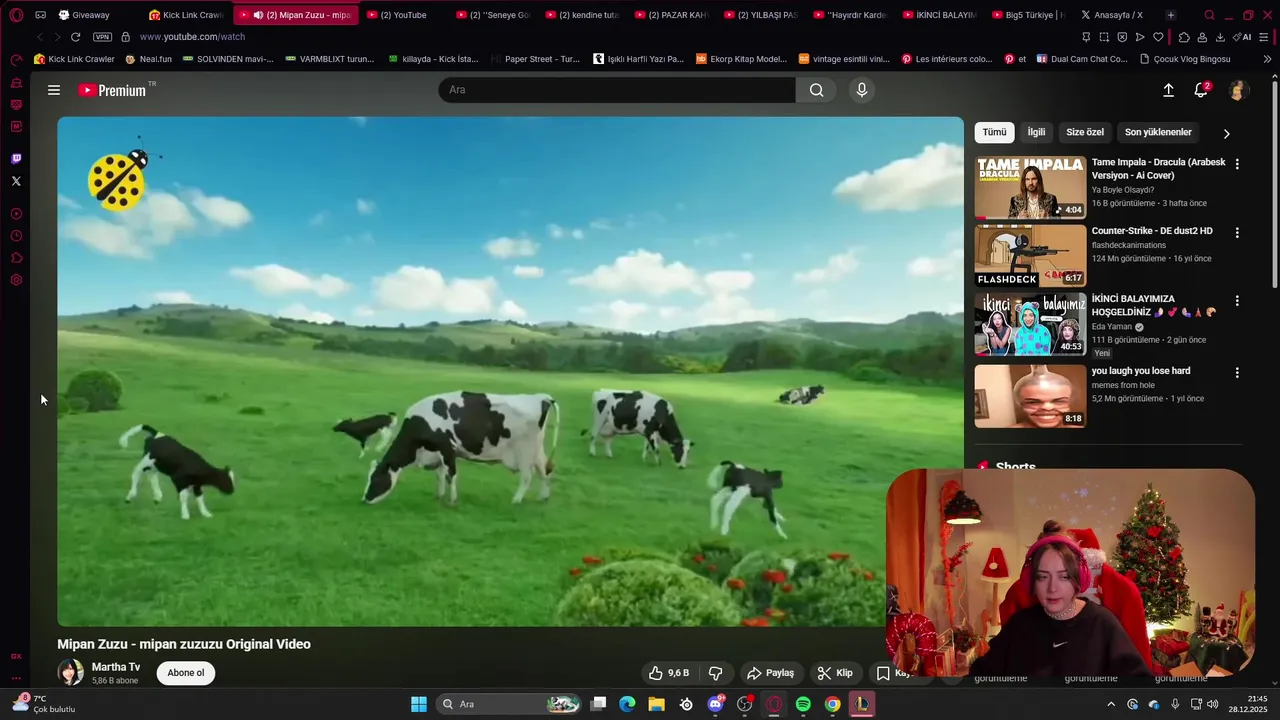
Task: Click the magnifier search button
Action: pyautogui.click(x=817, y=90)
